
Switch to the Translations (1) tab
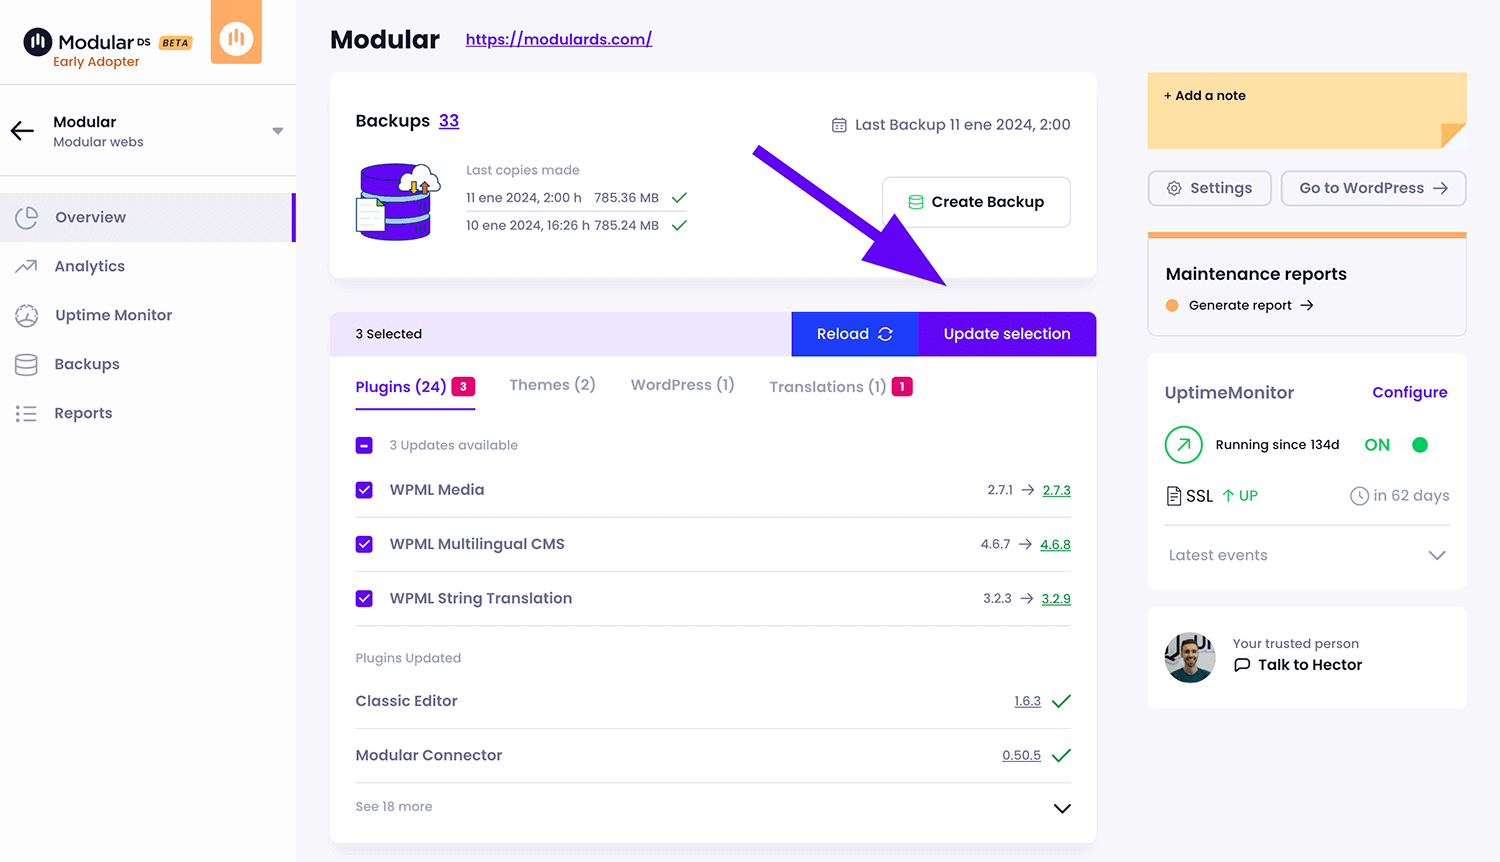coord(840,387)
